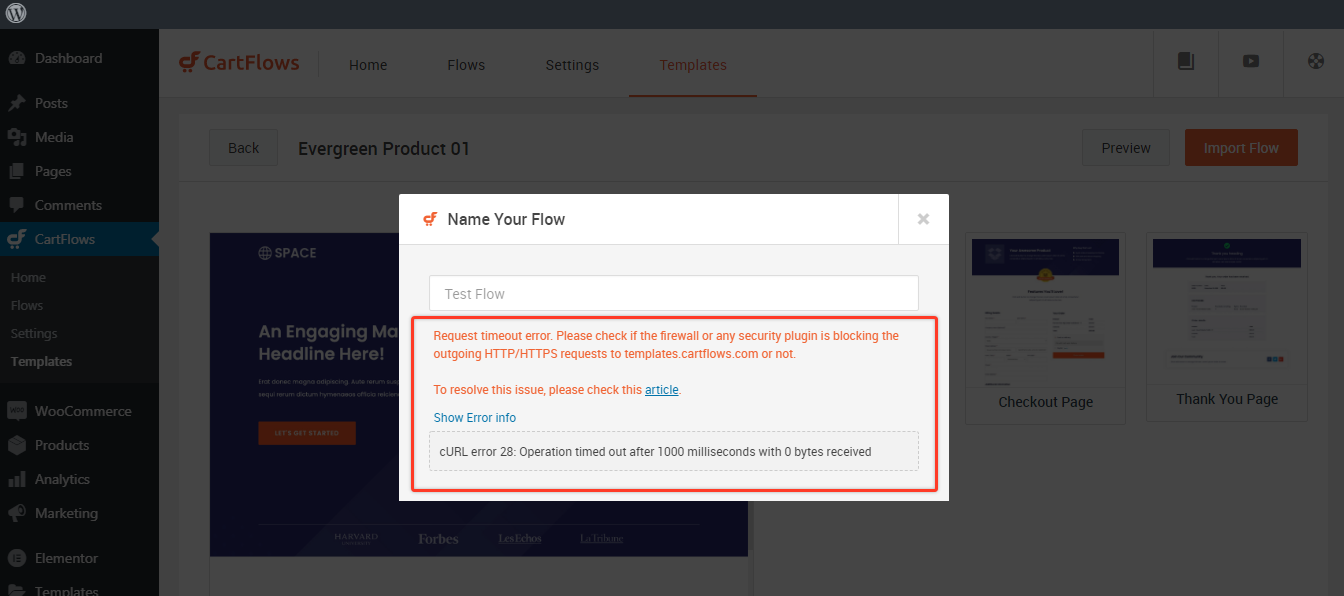Select the Thank You Page thumbnail
Viewport: 1344px width, 596px height.
[1226, 310]
